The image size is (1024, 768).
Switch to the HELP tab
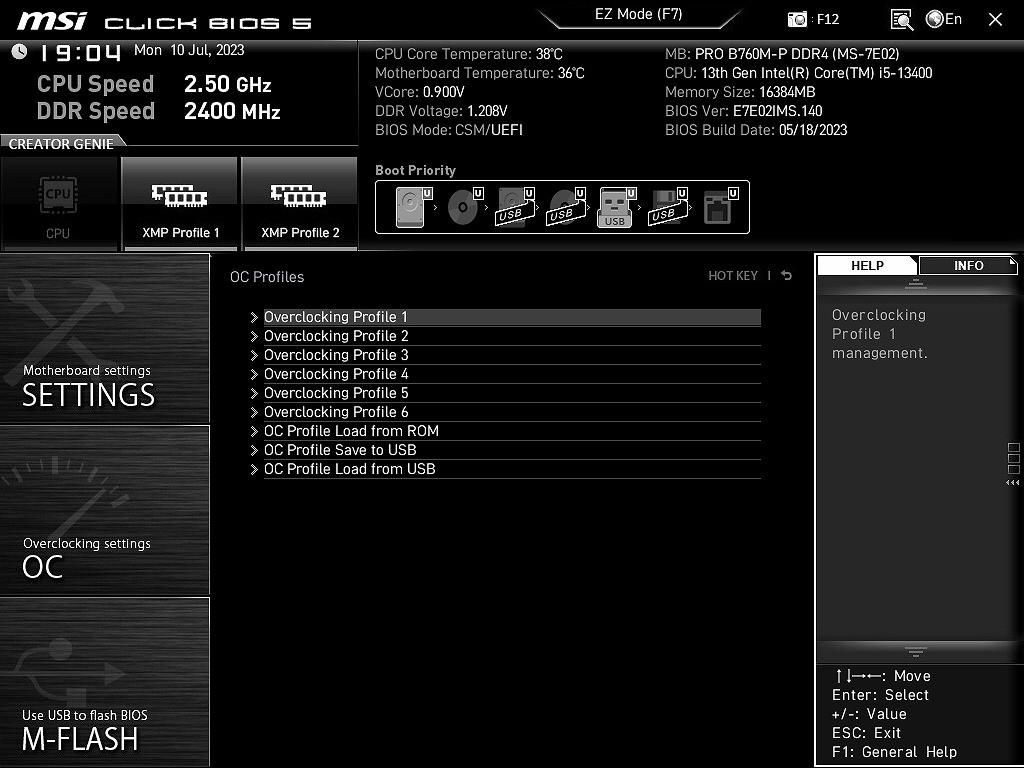pyautogui.click(x=867, y=266)
